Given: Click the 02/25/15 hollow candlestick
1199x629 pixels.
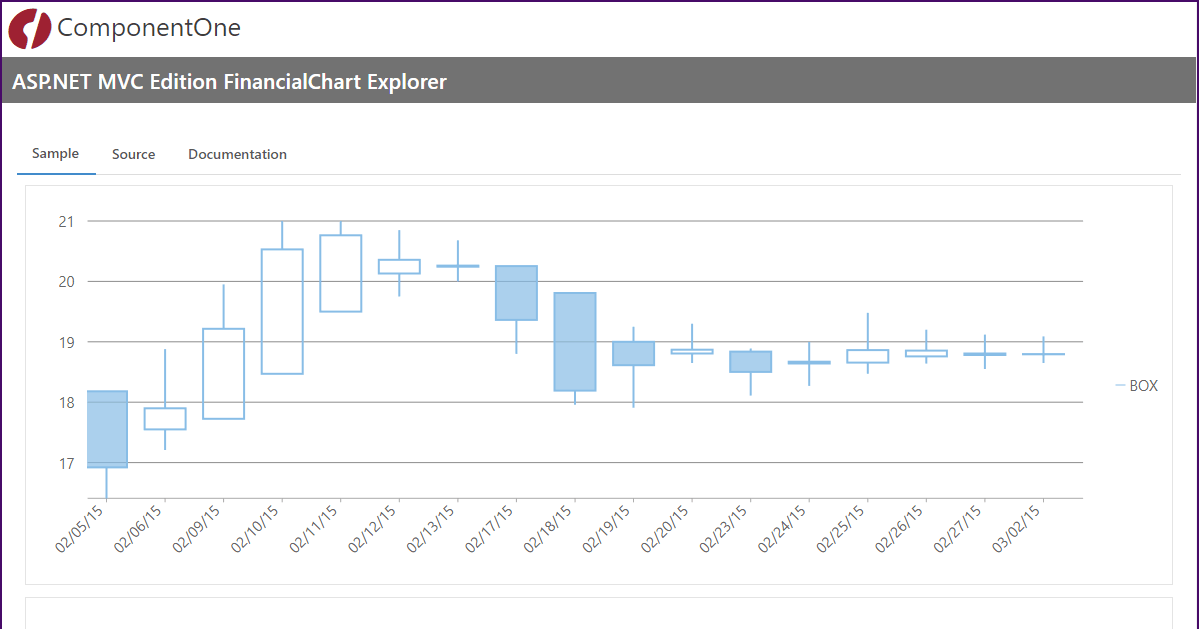Looking at the screenshot, I should click(867, 356).
